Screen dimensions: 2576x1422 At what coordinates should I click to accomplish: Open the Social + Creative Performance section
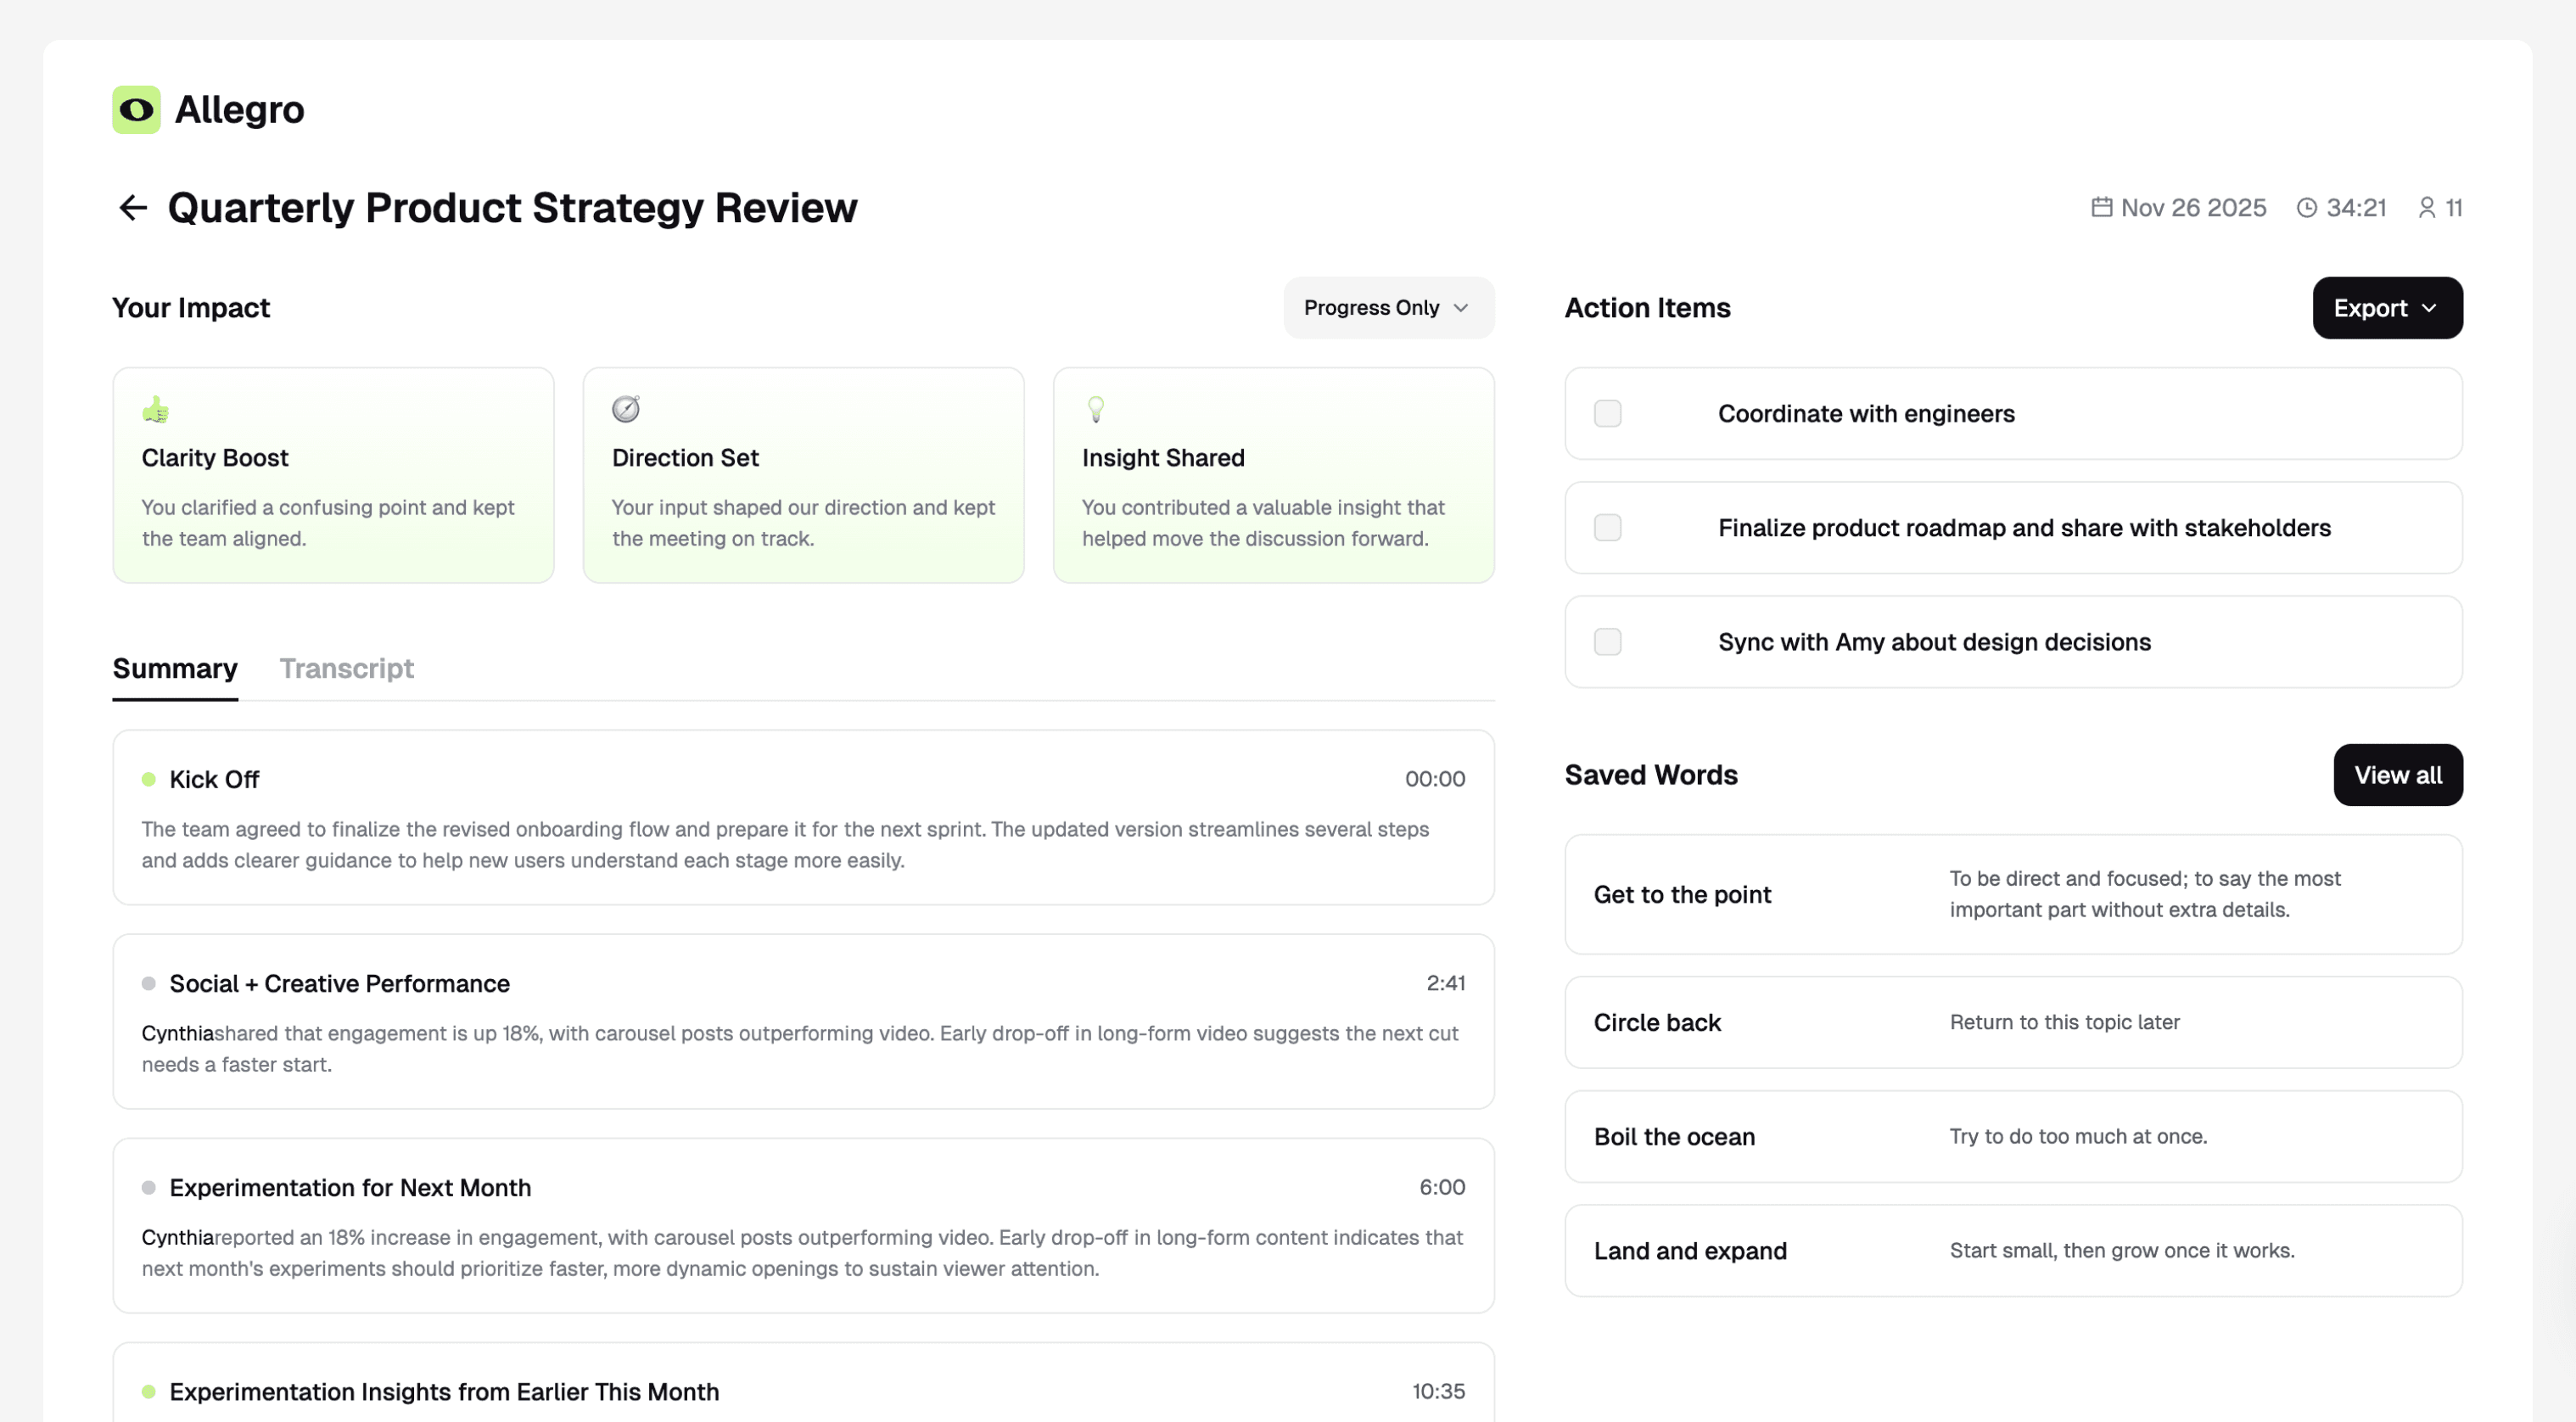tap(339, 983)
